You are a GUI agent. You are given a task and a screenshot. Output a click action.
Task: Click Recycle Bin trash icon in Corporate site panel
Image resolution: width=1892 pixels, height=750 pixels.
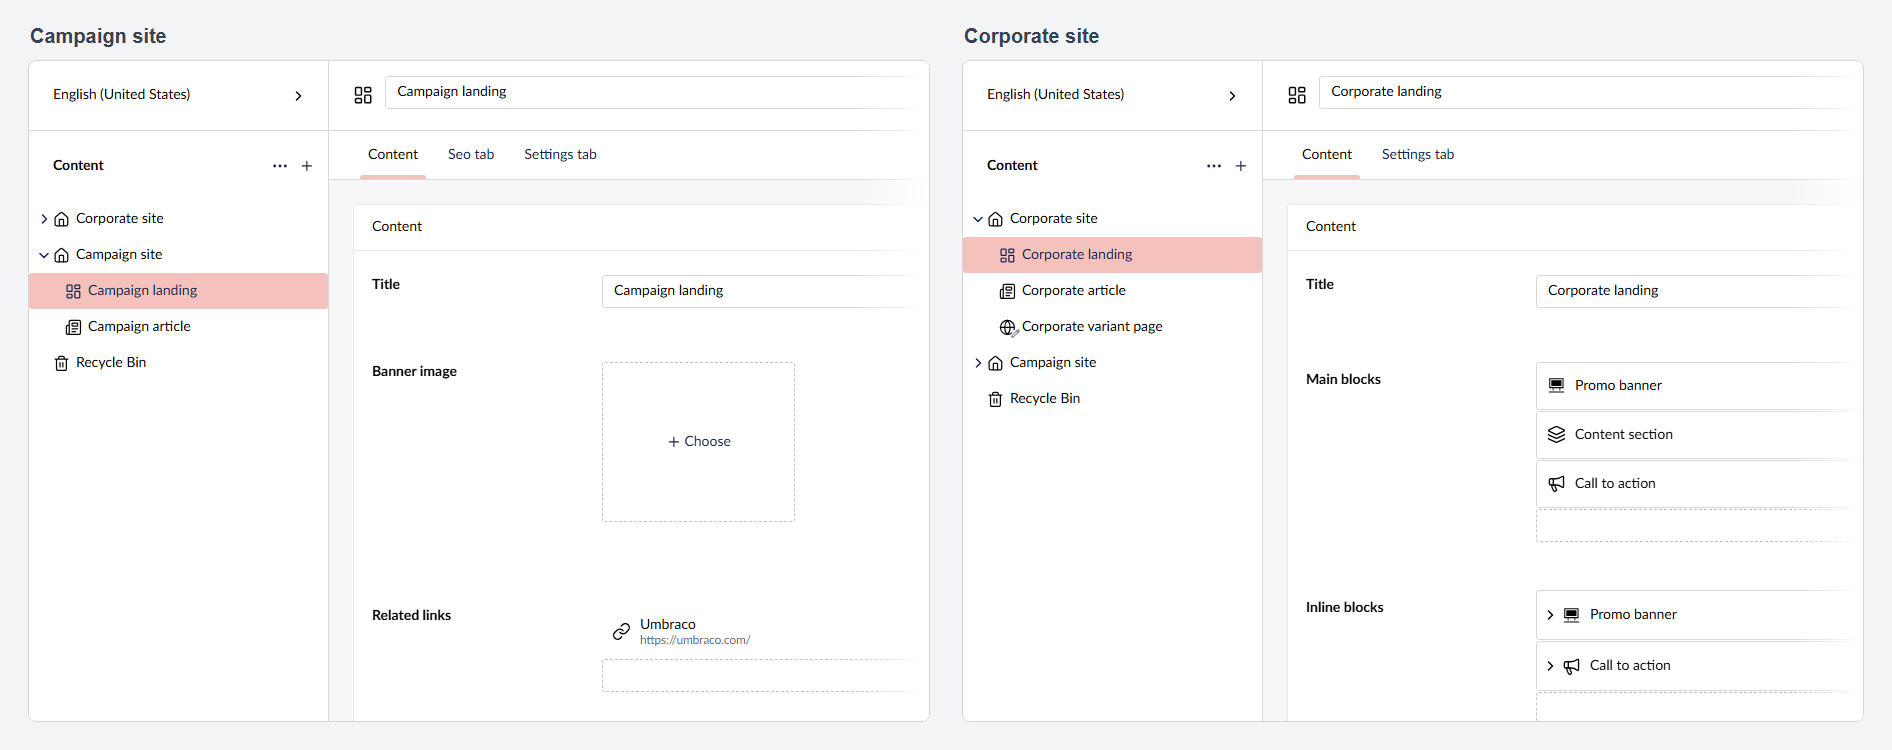pyautogui.click(x=996, y=399)
